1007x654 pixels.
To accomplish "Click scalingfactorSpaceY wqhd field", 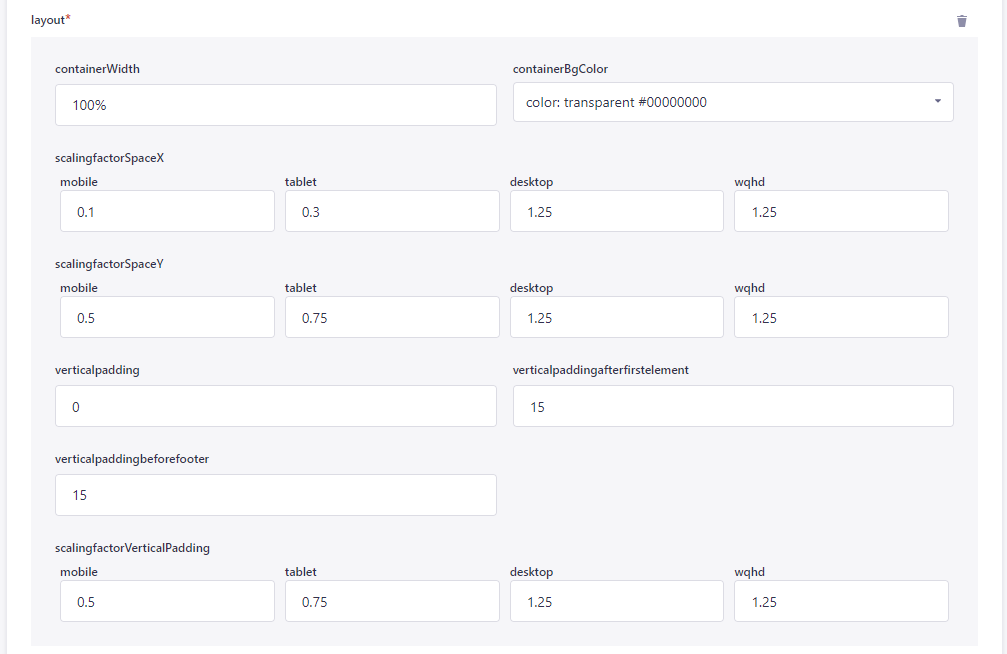I will pyautogui.click(x=840, y=318).
